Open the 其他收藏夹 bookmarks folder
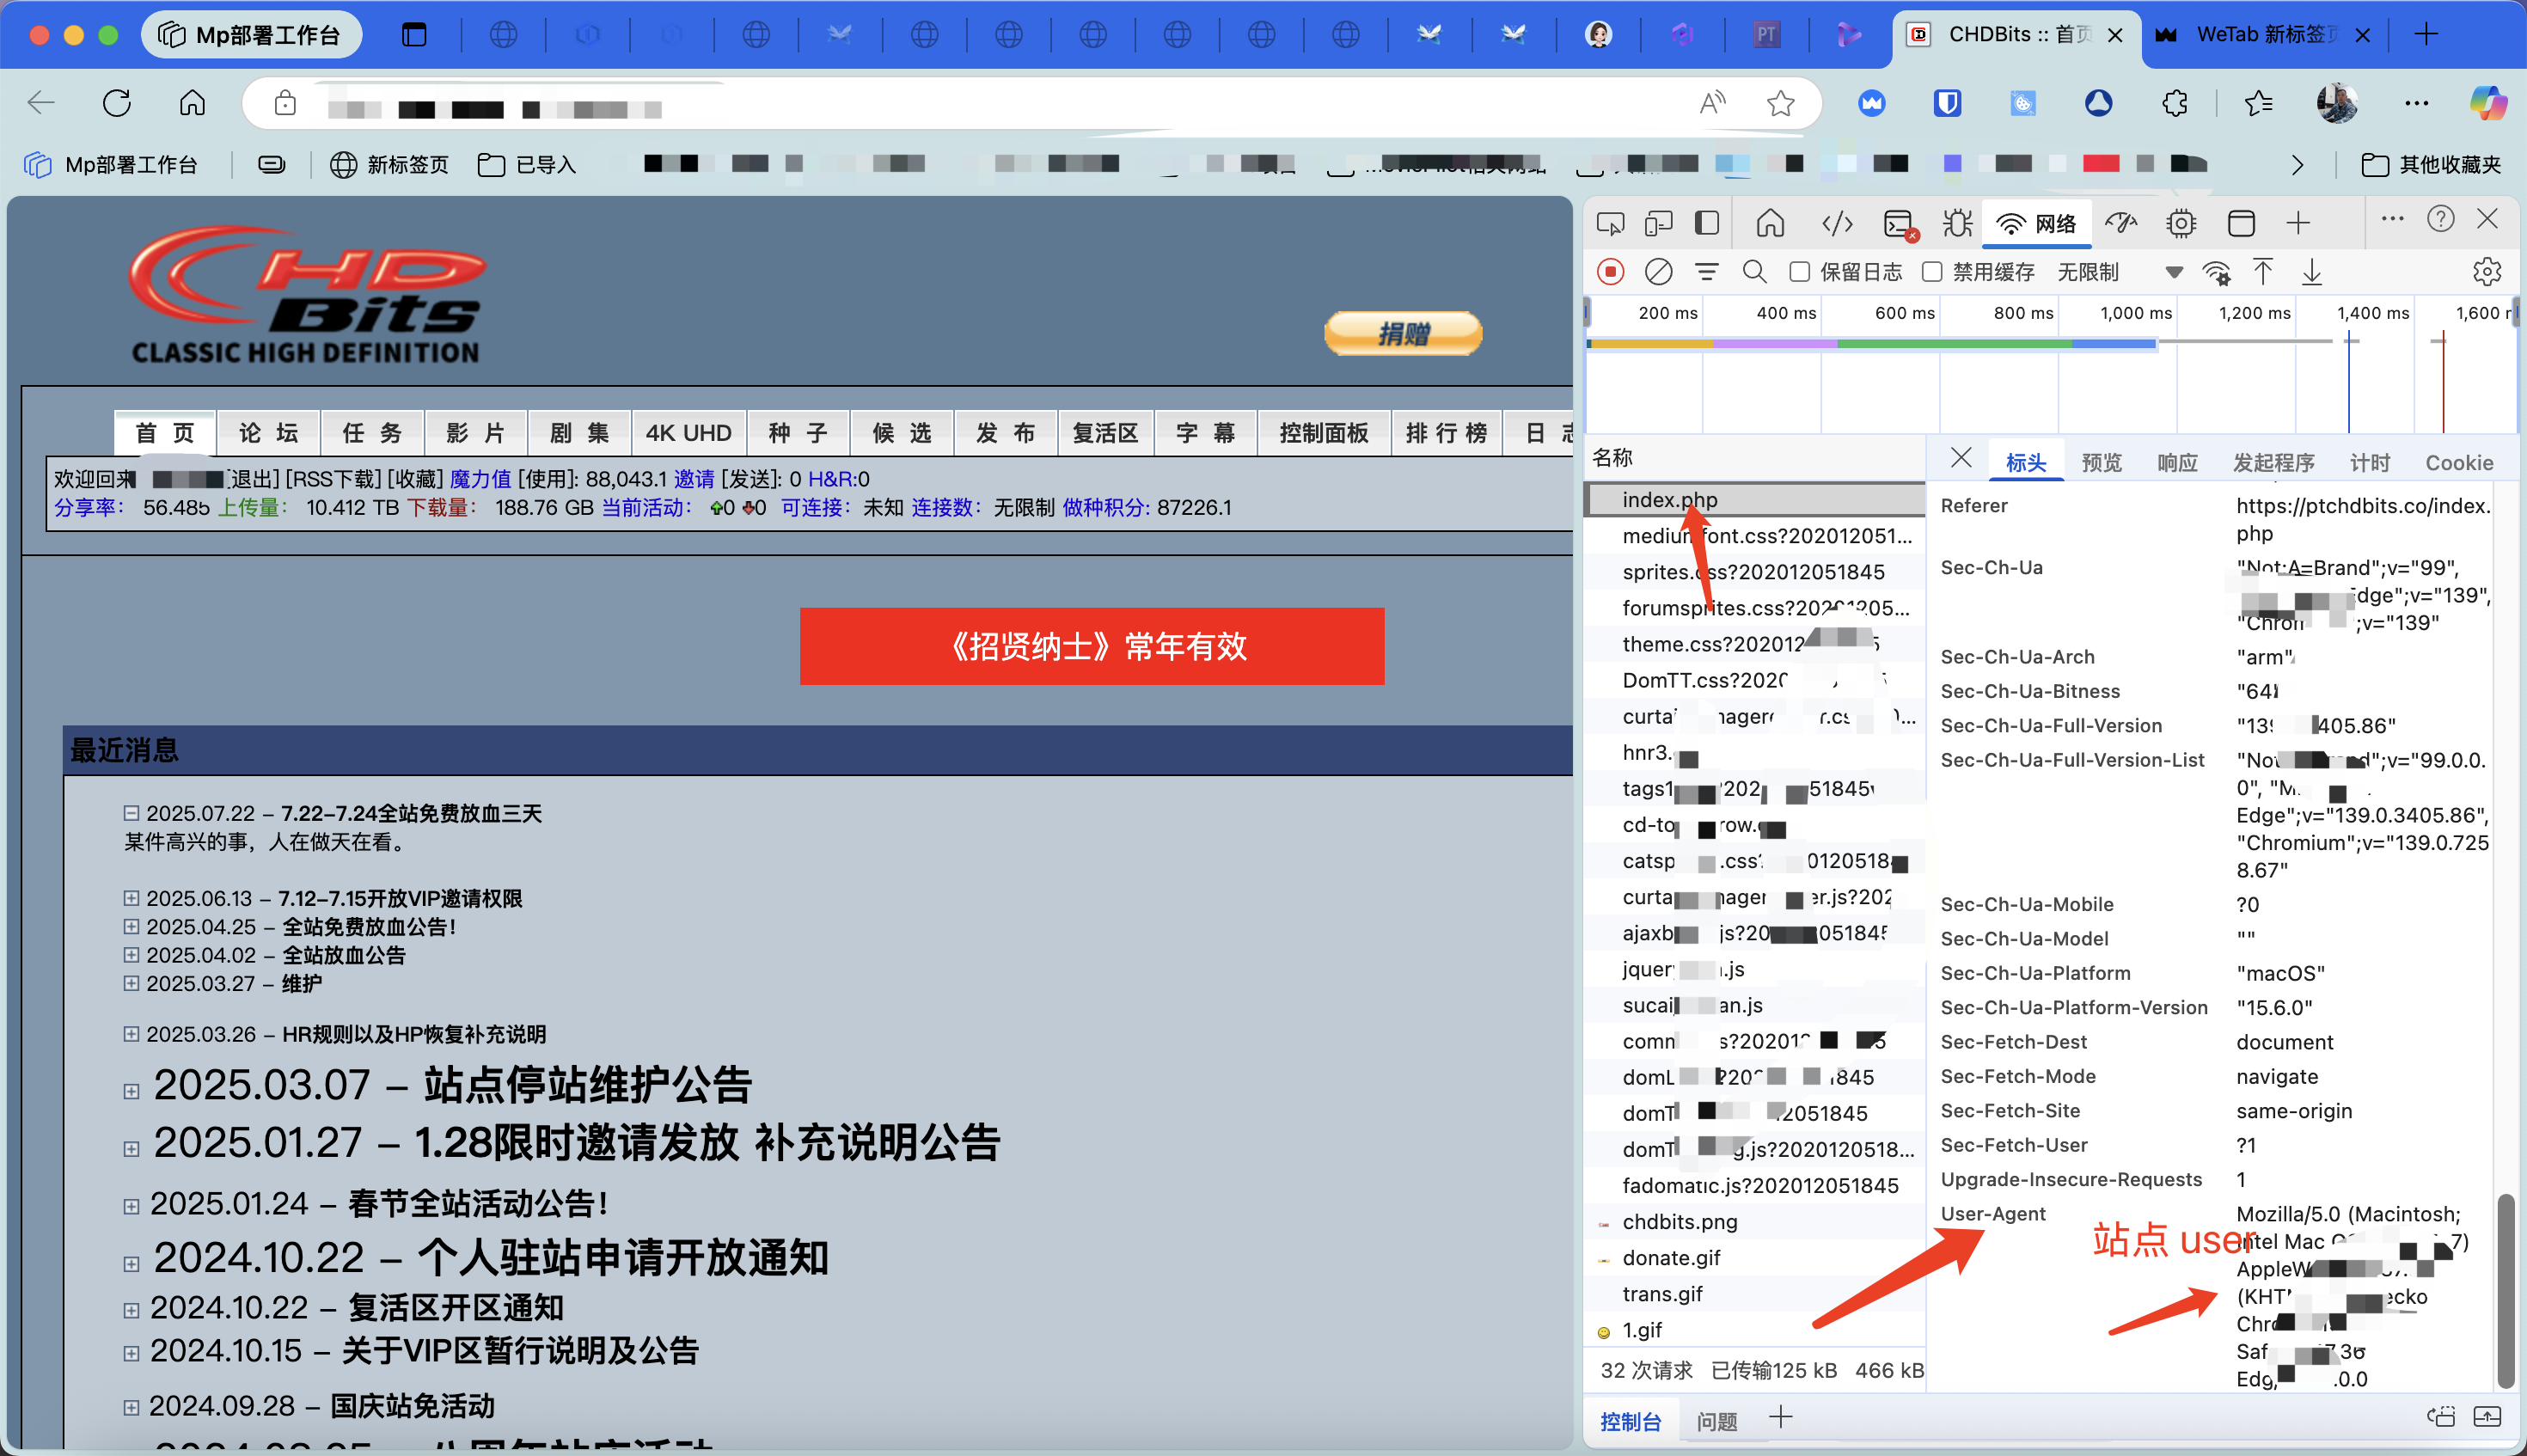 (2431, 165)
